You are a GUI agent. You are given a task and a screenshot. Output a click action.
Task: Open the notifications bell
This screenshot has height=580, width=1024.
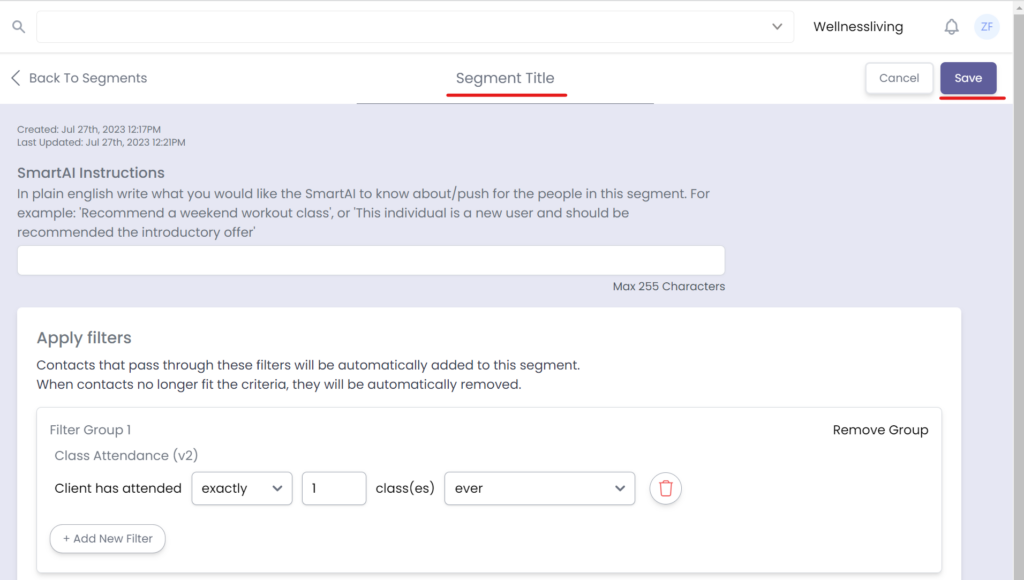click(x=951, y=27)
